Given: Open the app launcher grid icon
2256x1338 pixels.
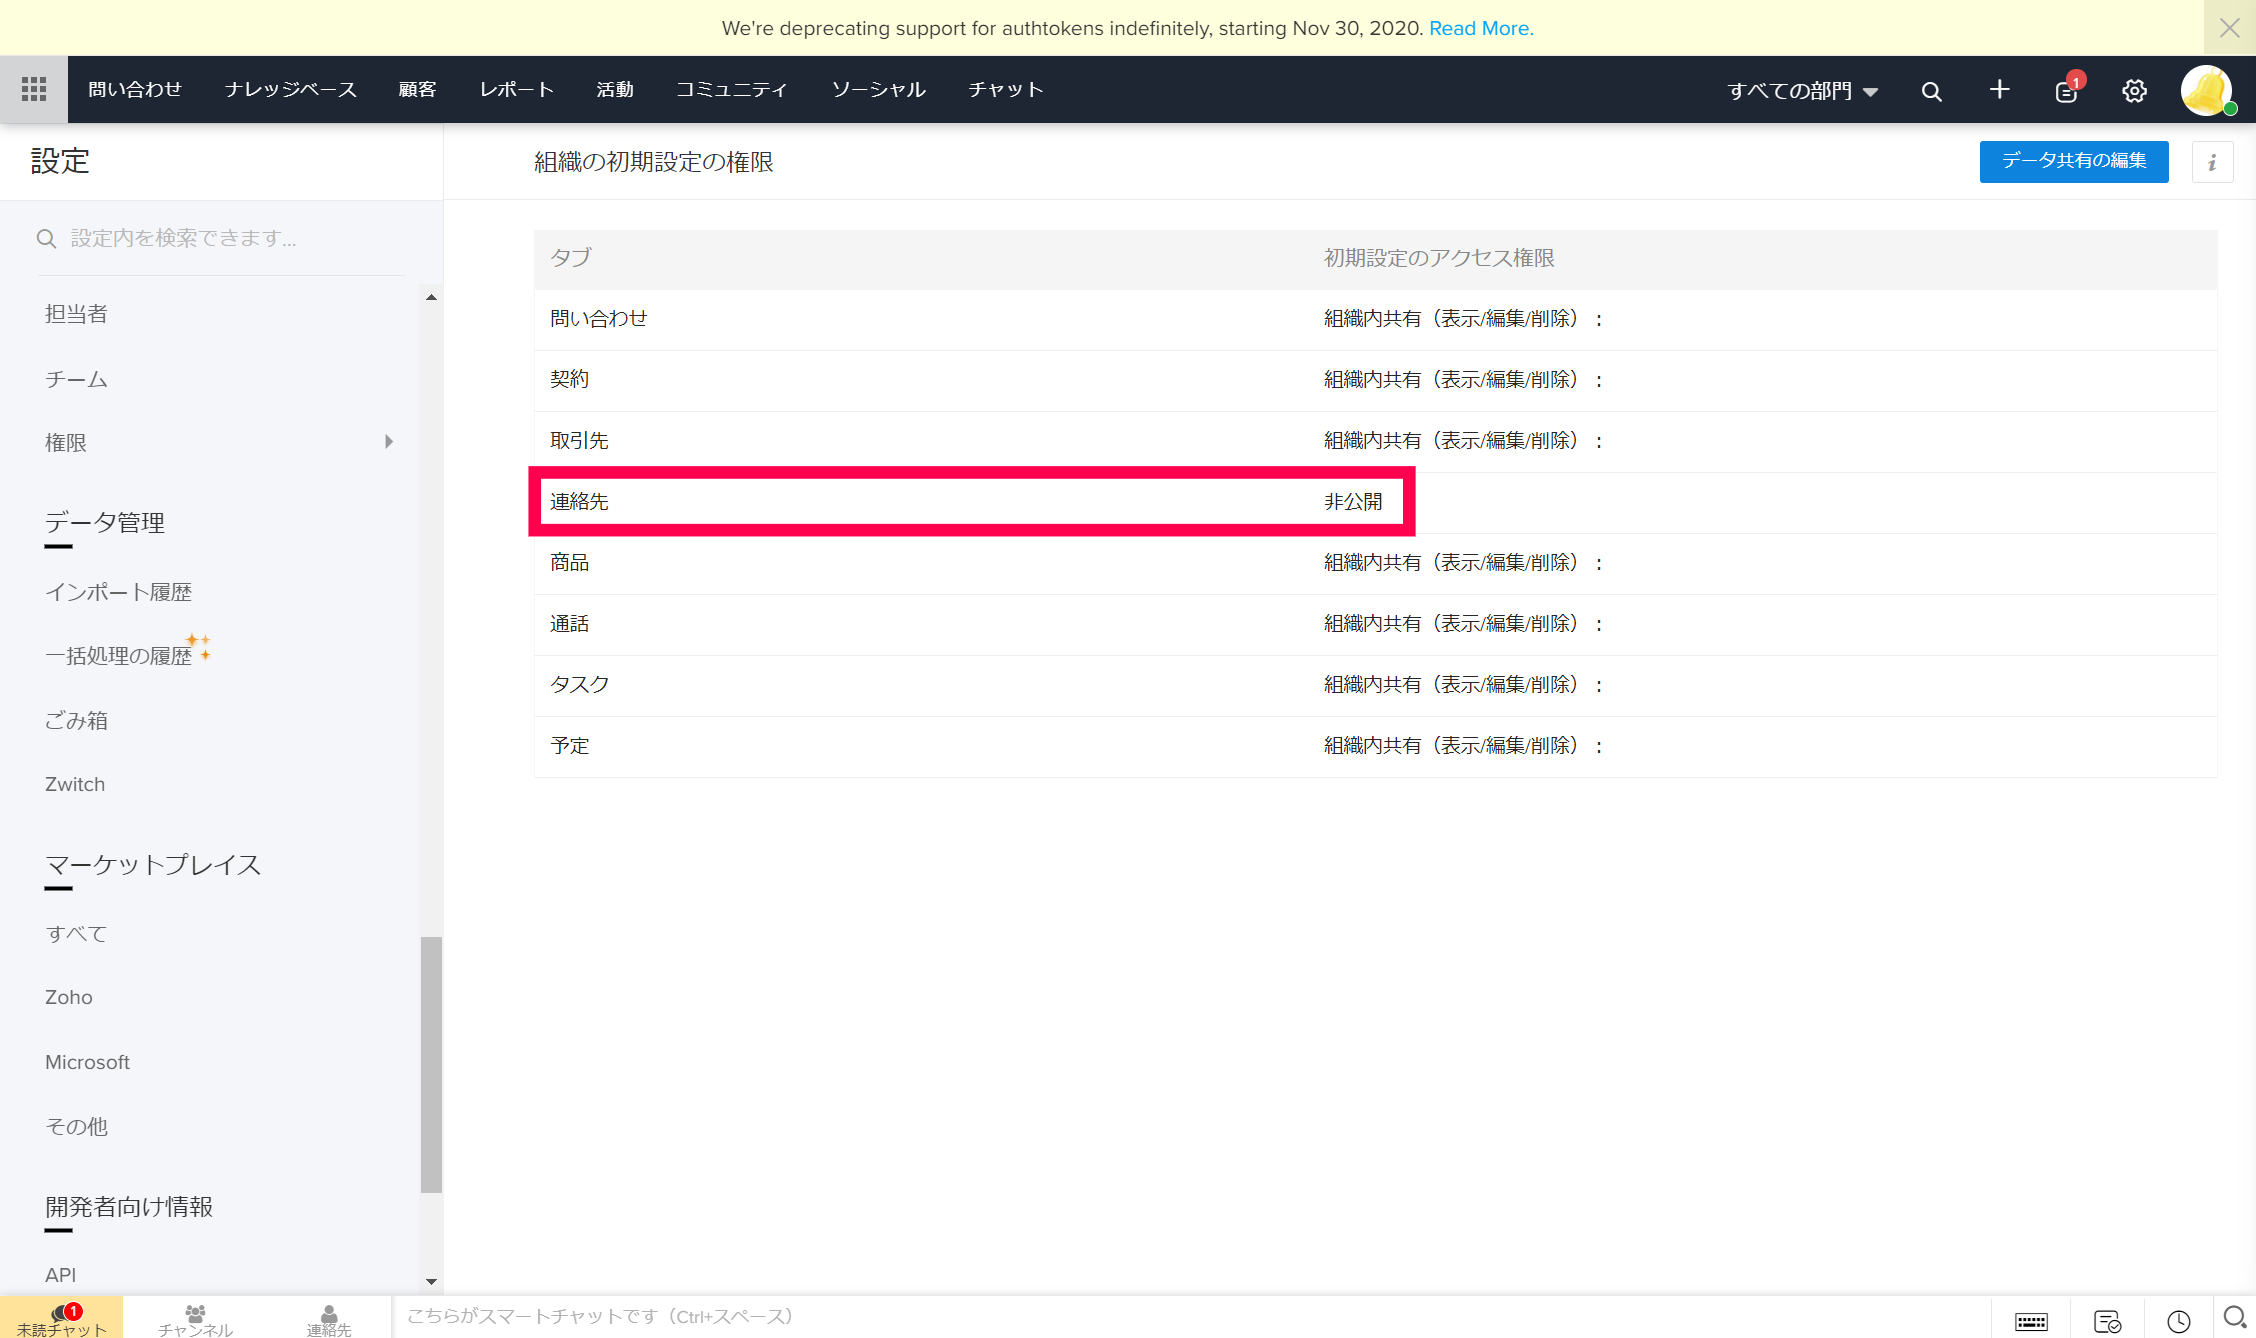Looking at the screenshot, I should [34, 90].
